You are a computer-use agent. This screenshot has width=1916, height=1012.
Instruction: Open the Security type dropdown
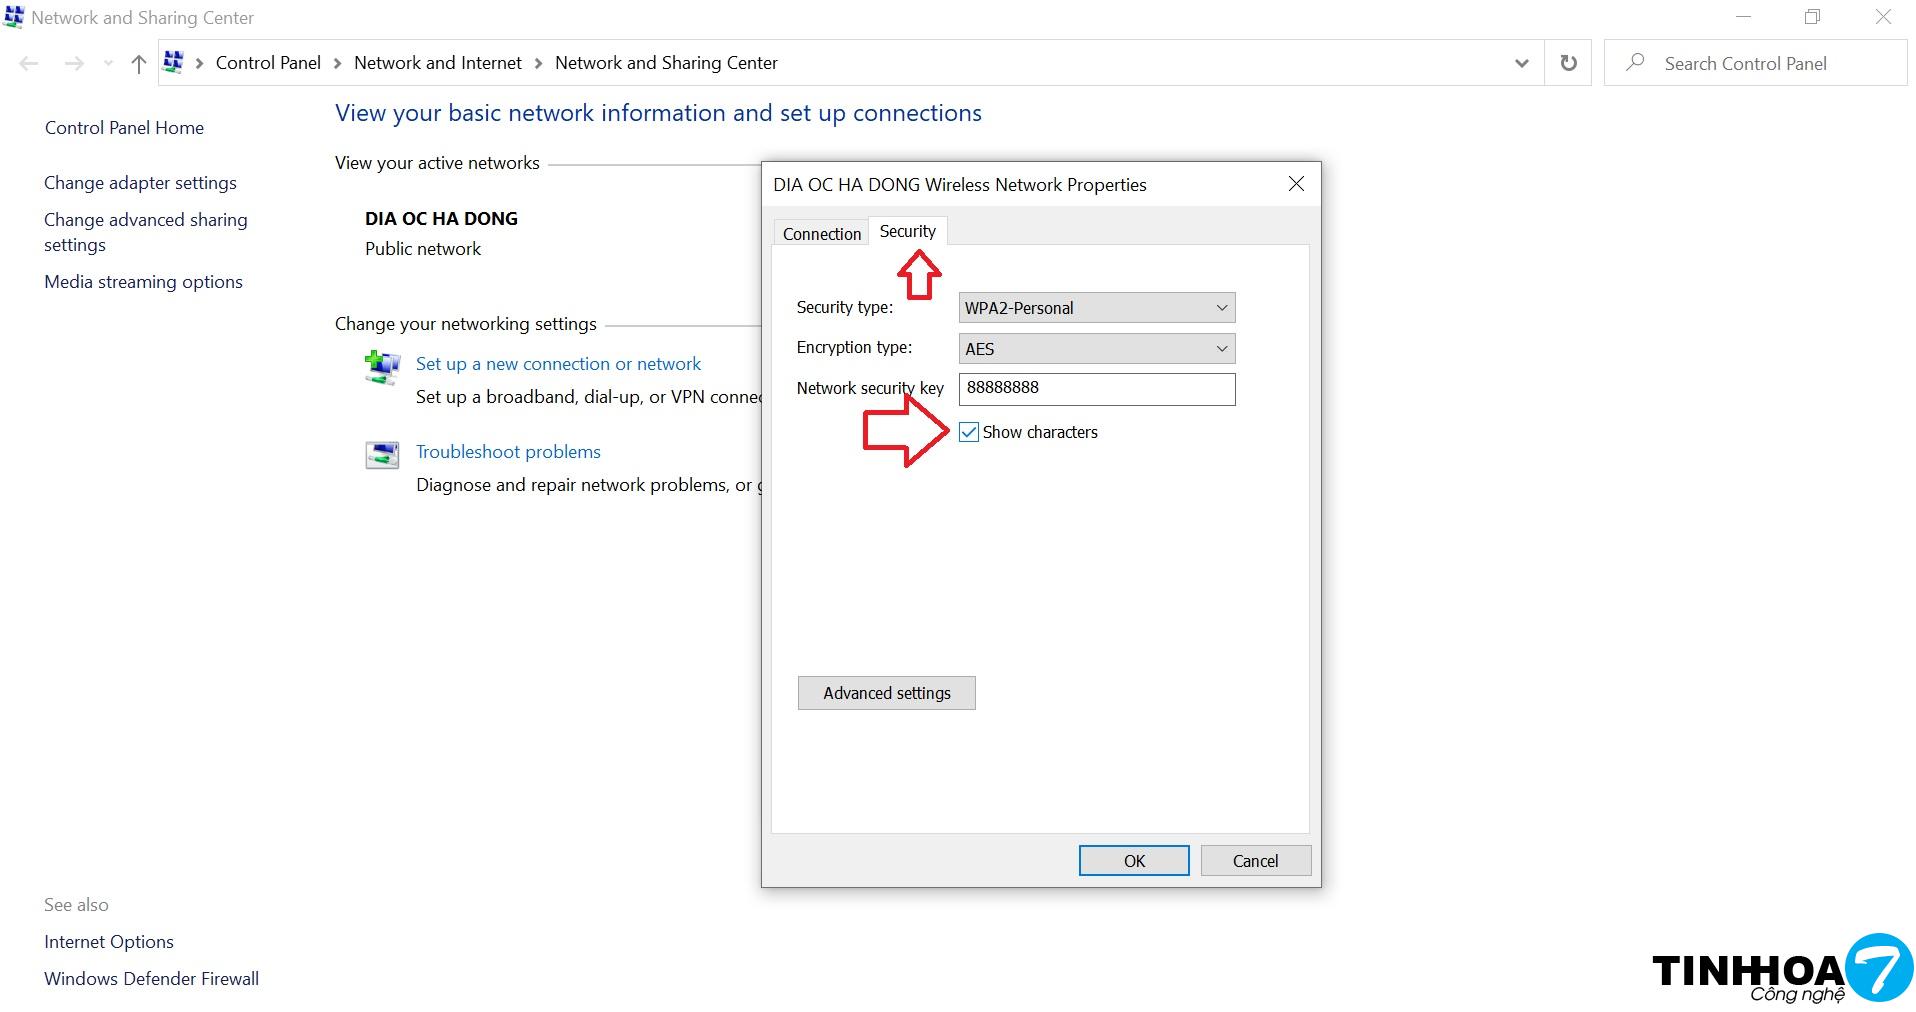[x=1096, y=308]
